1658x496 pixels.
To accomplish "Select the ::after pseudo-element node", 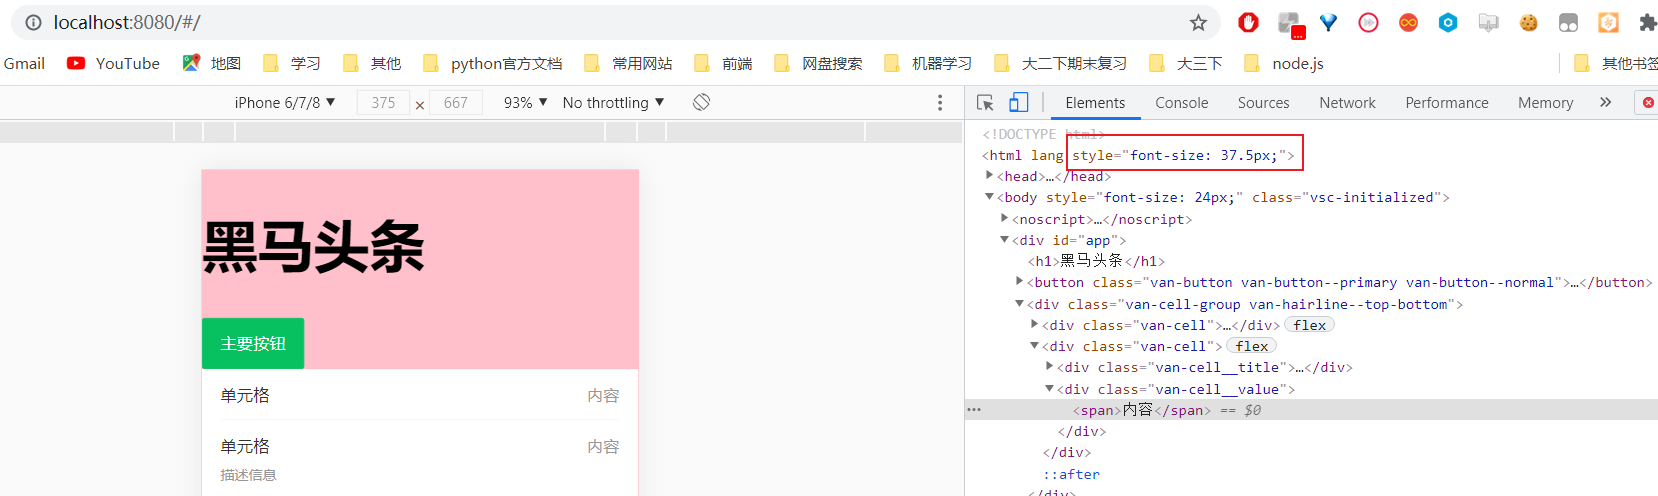I will 1071,474.
